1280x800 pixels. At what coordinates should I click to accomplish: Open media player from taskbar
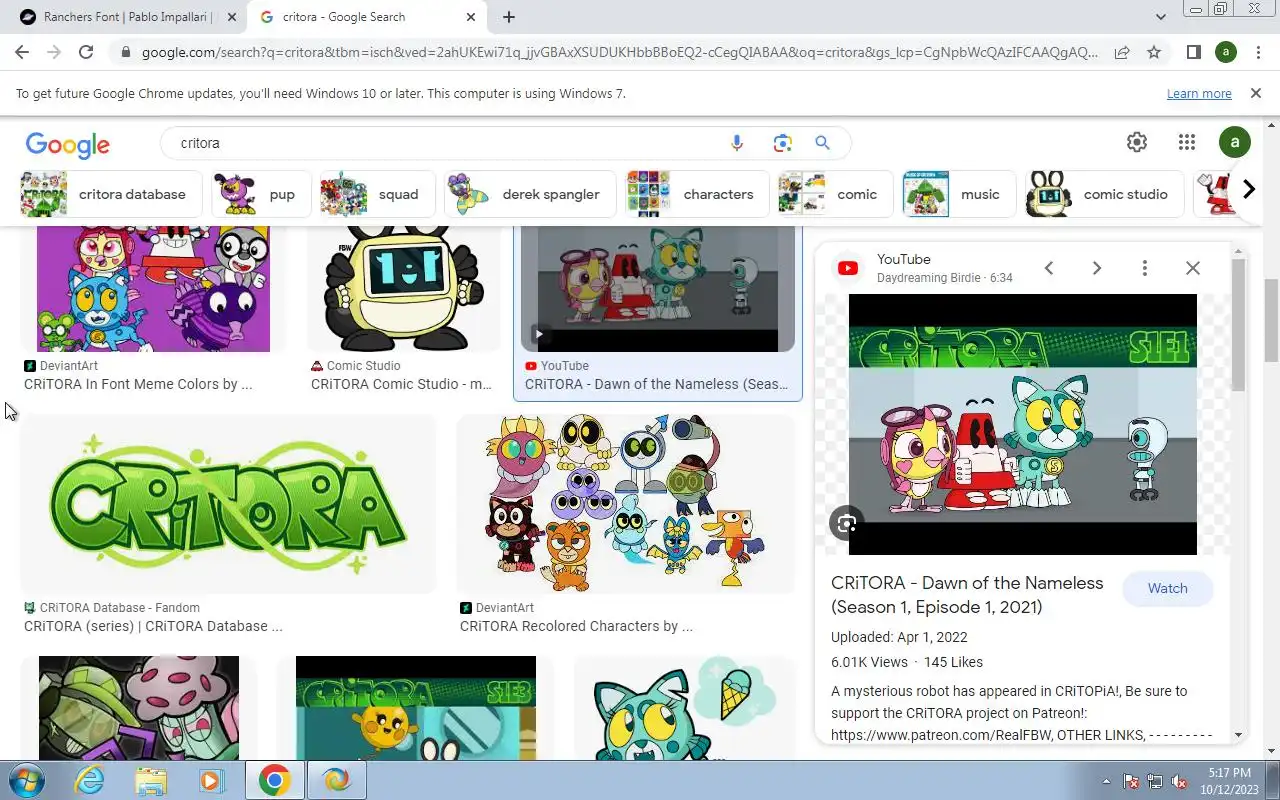coord(212,780)
